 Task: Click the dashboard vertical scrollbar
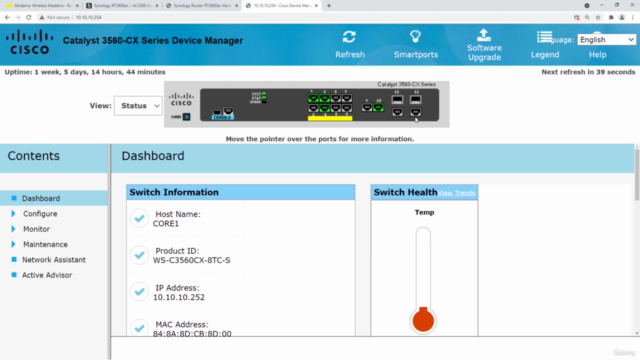637,175
